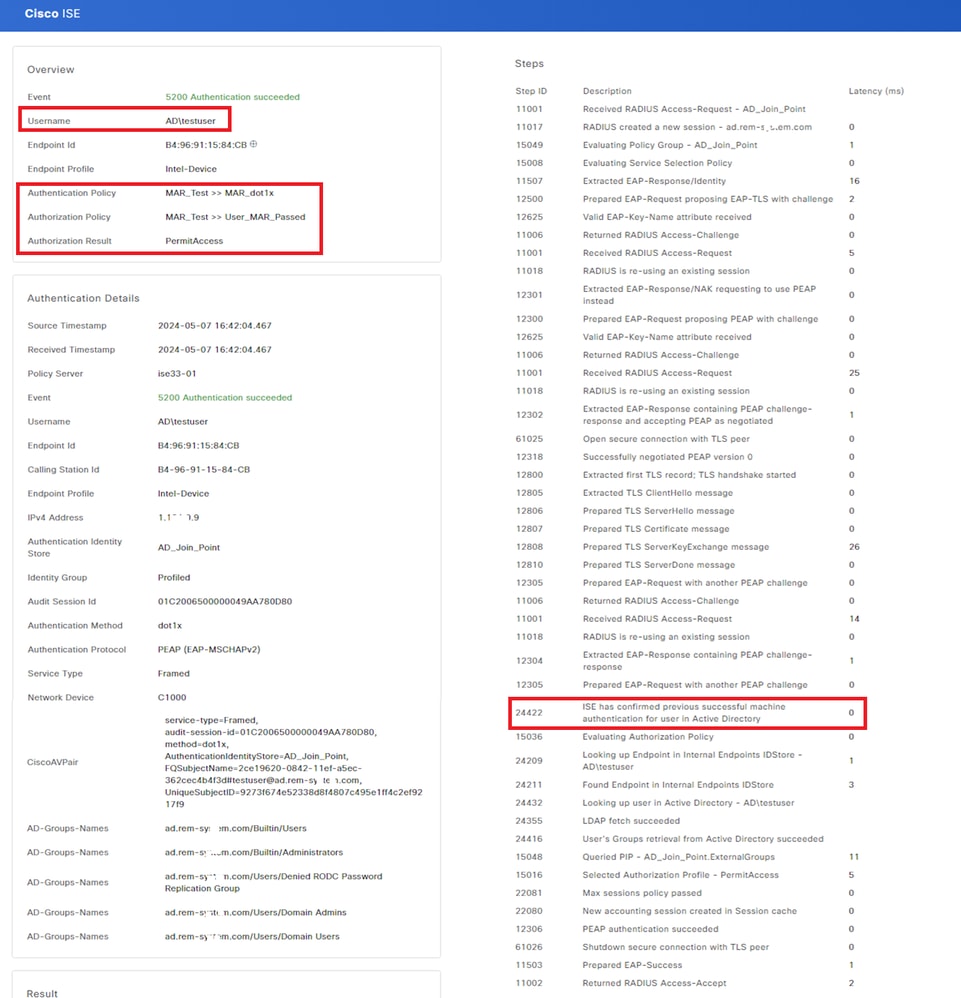Open '5200 Authentication succeeded' in Overview section
The image size is (961, 998).
(x=232, y=97)
